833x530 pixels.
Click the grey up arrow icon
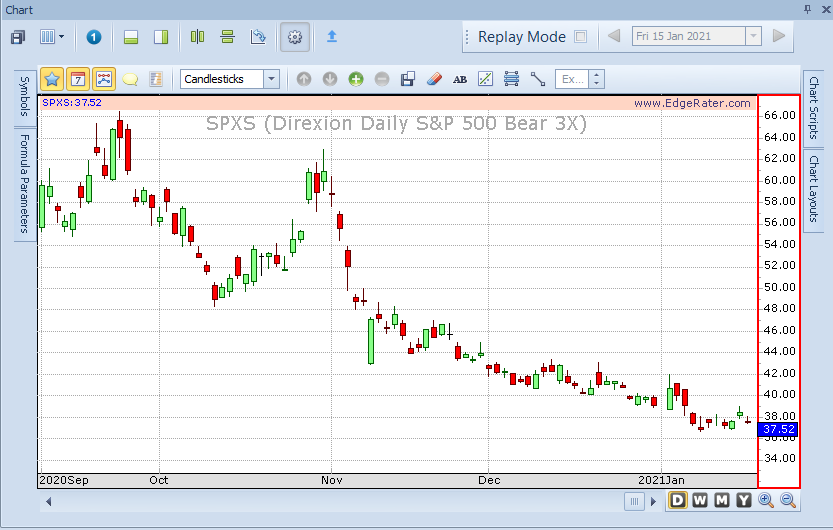304,80
